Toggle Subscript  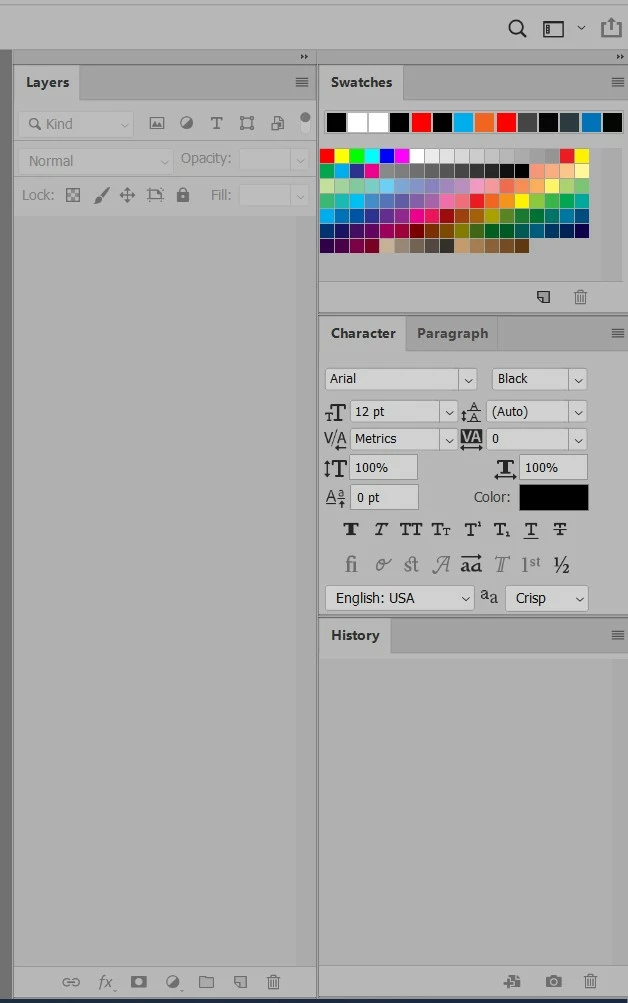(x=502, y=529)
